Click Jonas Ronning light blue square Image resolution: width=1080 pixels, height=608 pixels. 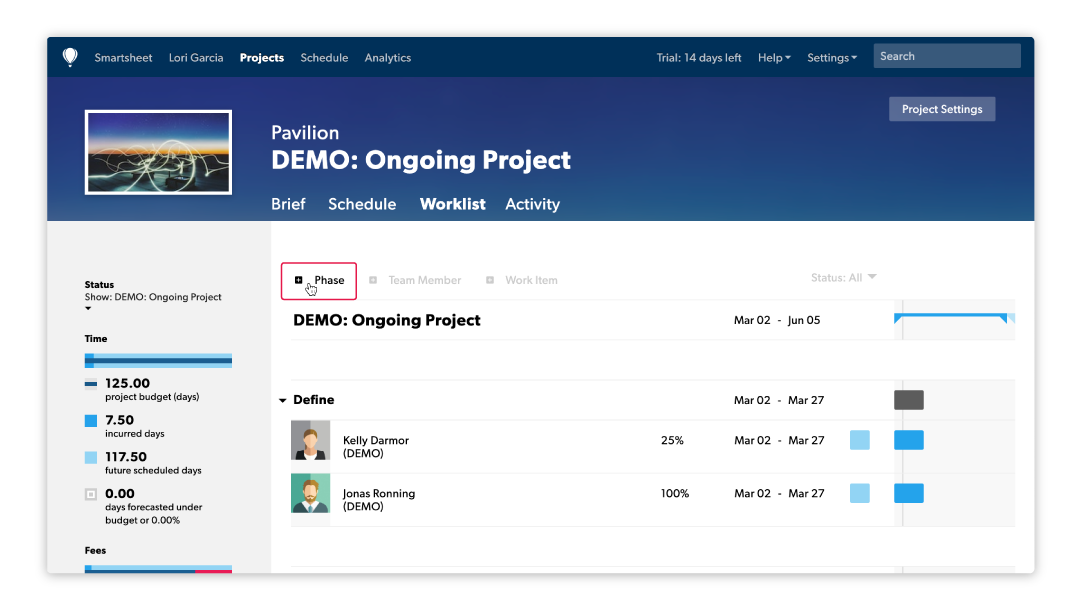tap(860, 493)
